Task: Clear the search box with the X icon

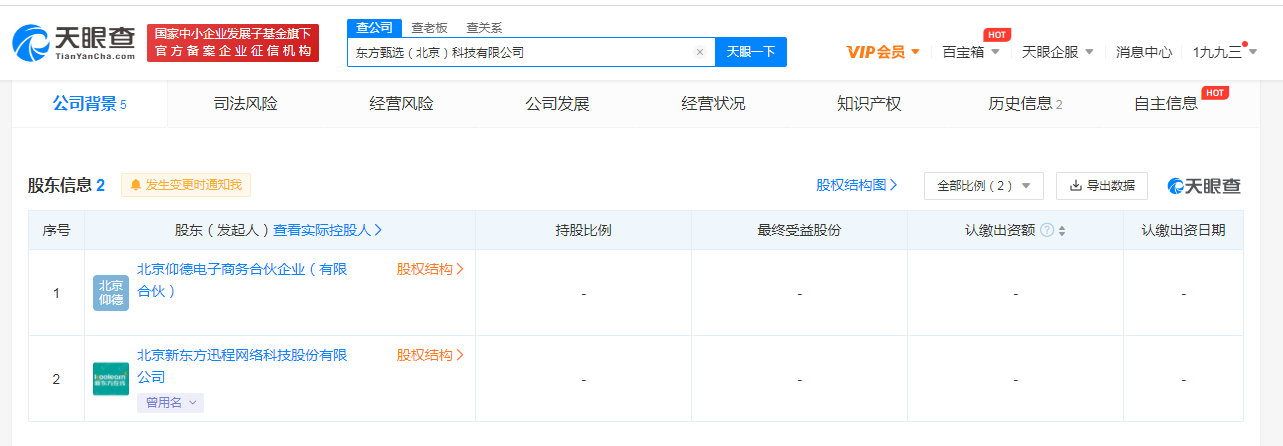Action: click(x=700, y=52)
